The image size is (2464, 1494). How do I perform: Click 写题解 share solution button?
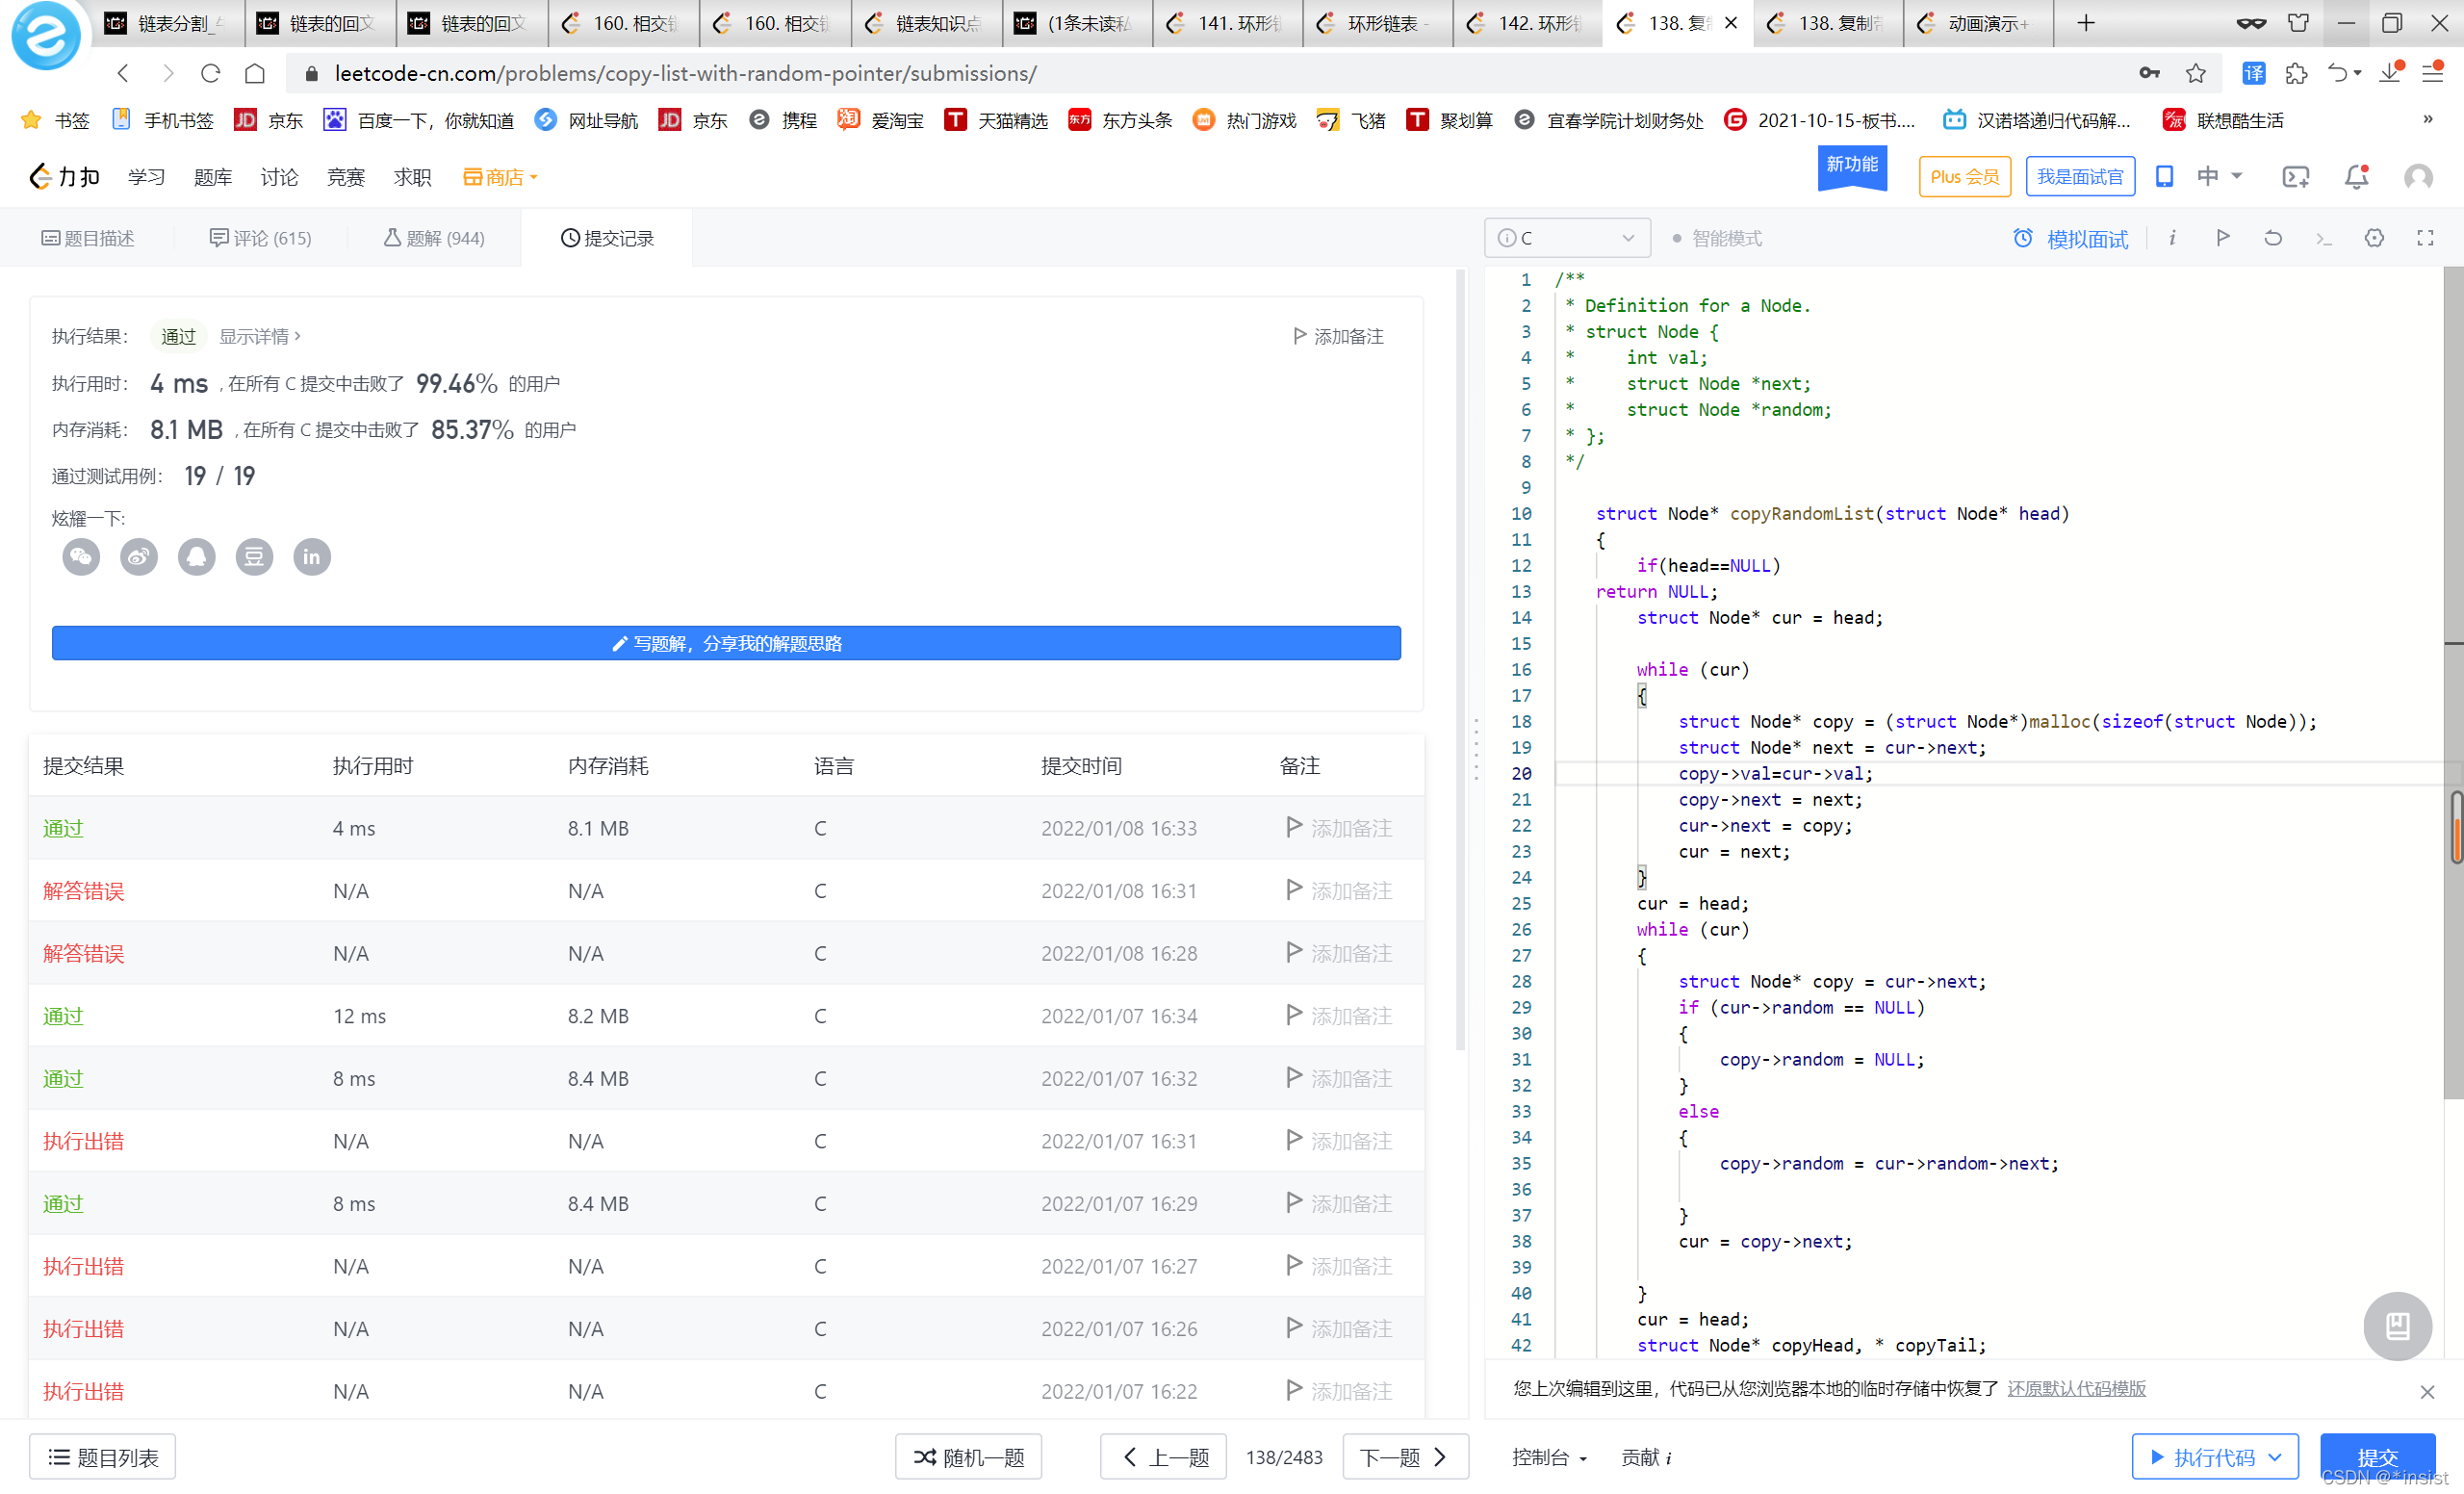click(x=726, y=643)
